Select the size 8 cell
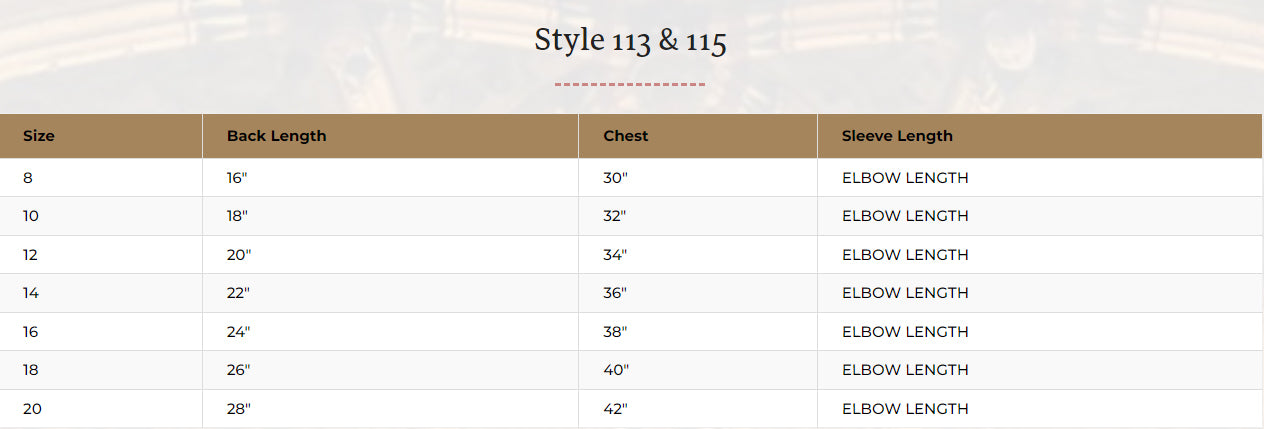Viewport: 1264px width, 429px height. click(28, 178)
